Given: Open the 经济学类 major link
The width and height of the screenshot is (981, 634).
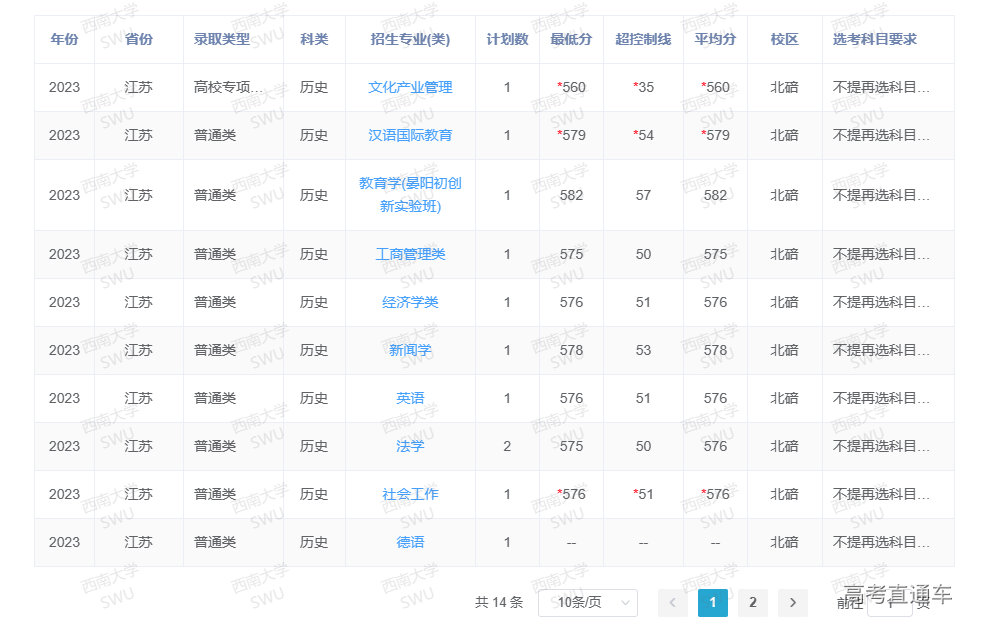Looking at the screenshot, I should [410, 303].
